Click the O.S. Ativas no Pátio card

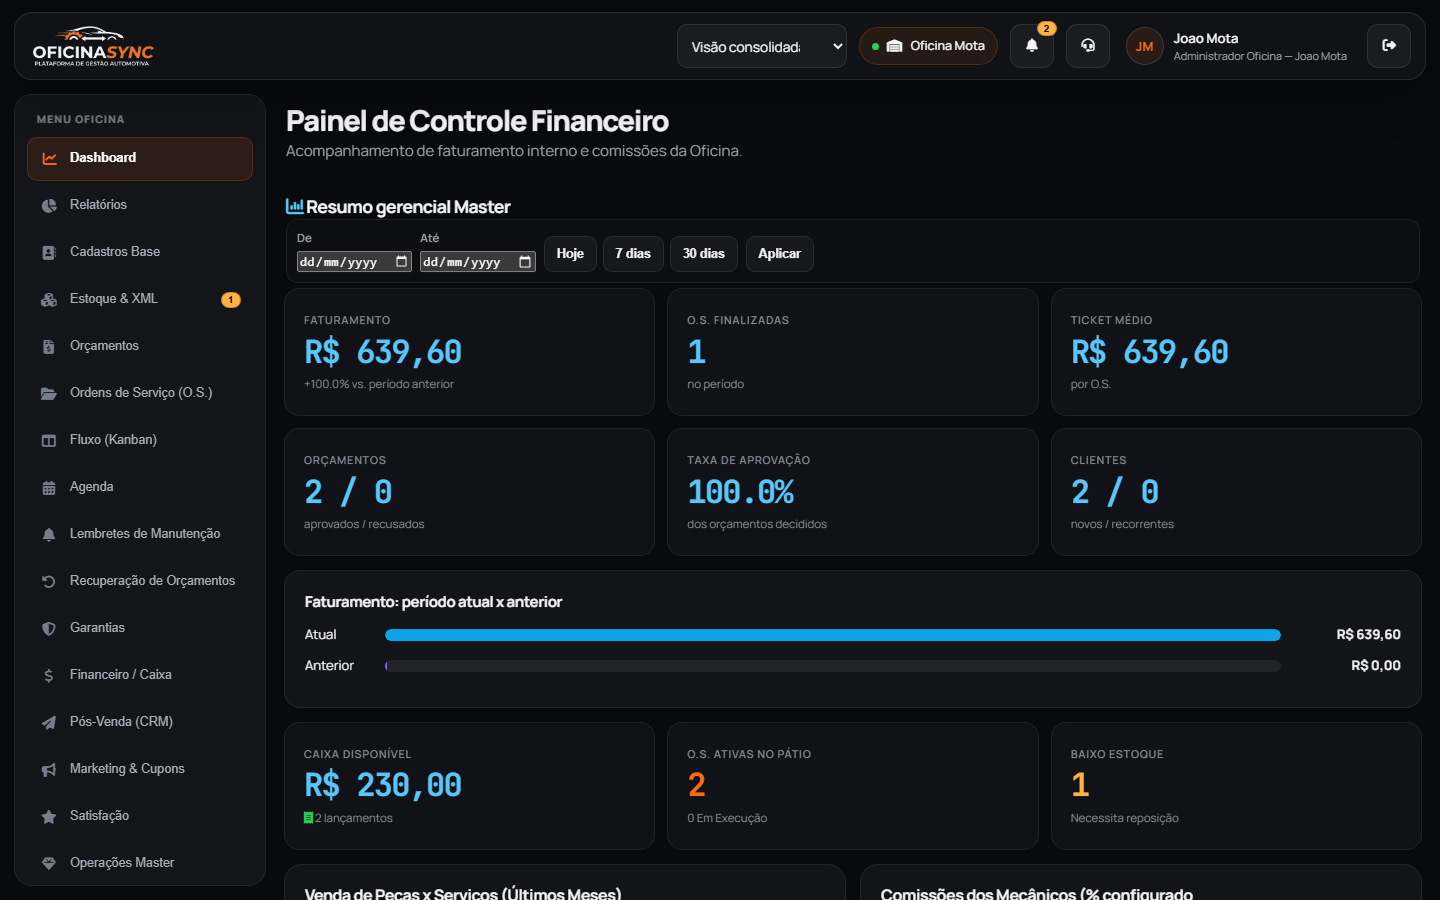pos(853,786)
